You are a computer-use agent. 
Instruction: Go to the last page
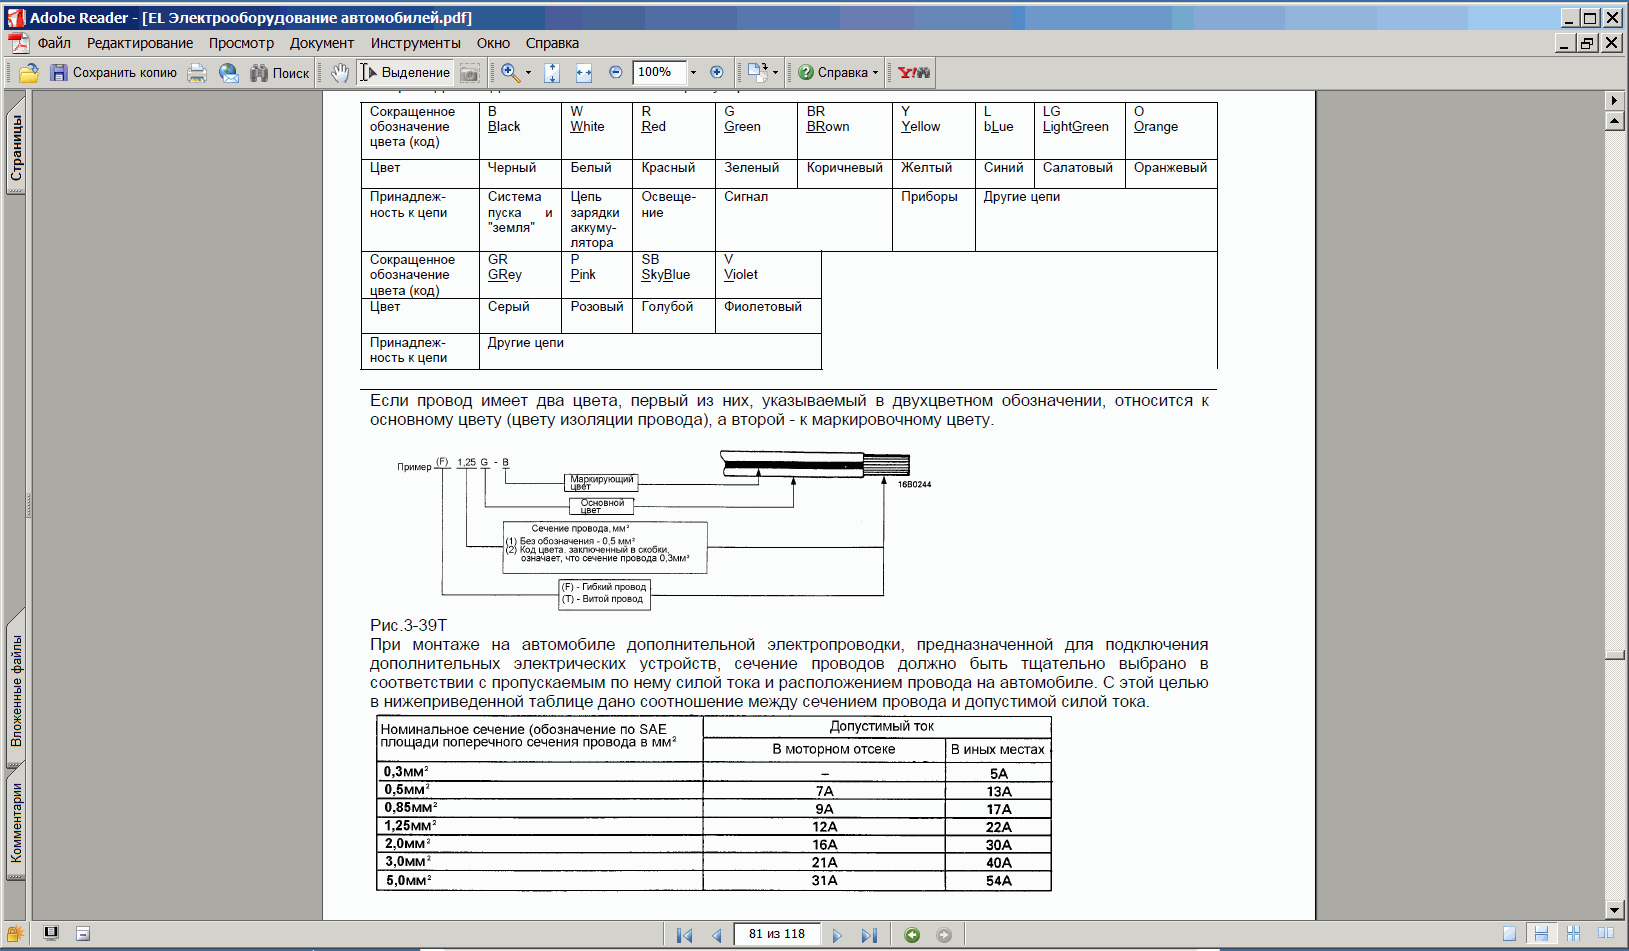[869, 935]
